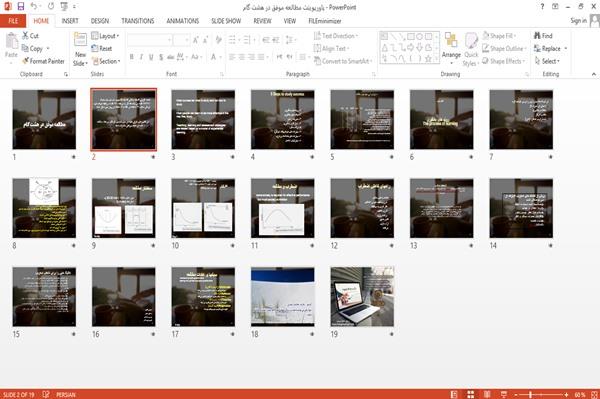Select slide 1 thumbnail
The width and height of the screenshot is (600, 399).
tap(44, 119)
